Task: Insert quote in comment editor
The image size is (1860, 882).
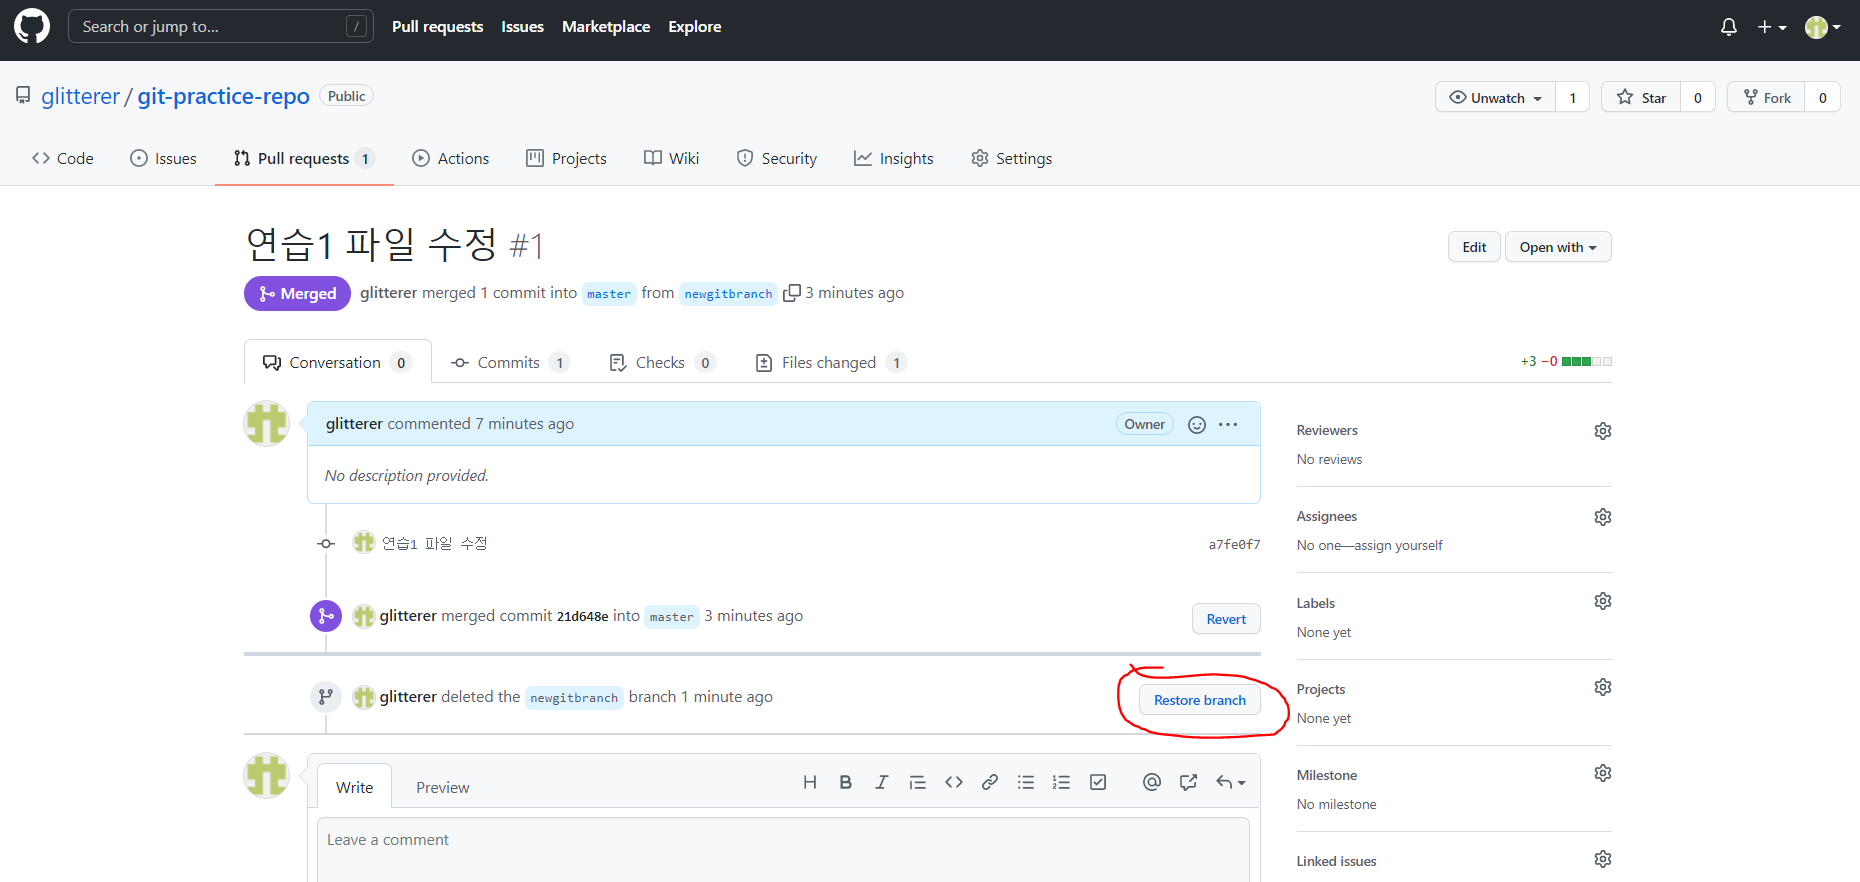Action: tap(918, 782)
